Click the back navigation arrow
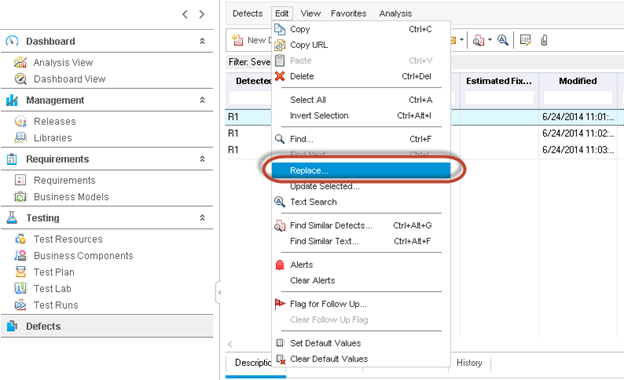Screen dimensions: 624x380 pyautogui.click(x=185, y=15)
